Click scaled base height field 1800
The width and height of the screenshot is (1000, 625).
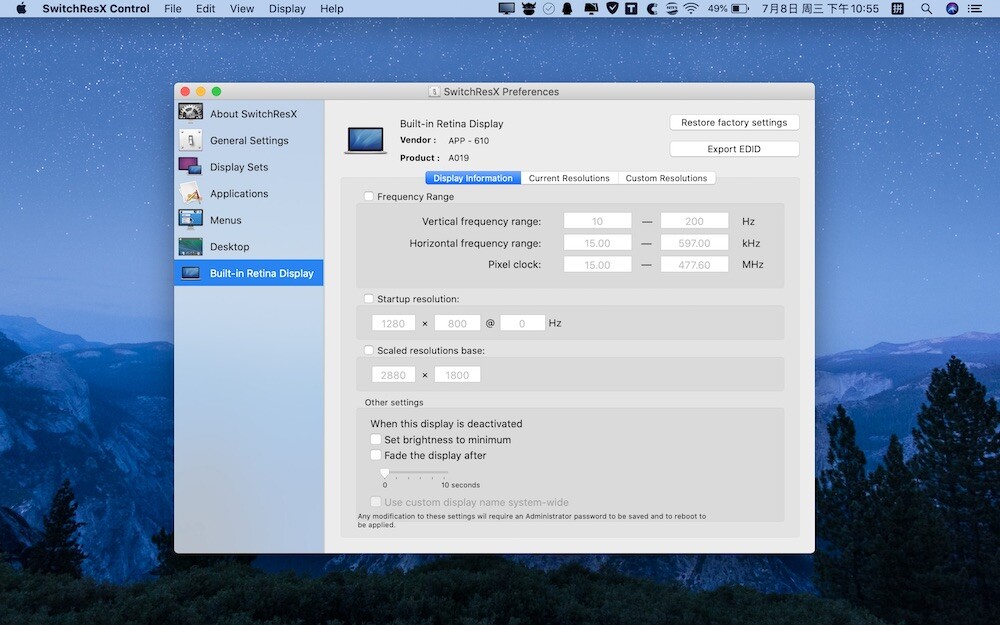pyautogui.click(x=457, y=374)
